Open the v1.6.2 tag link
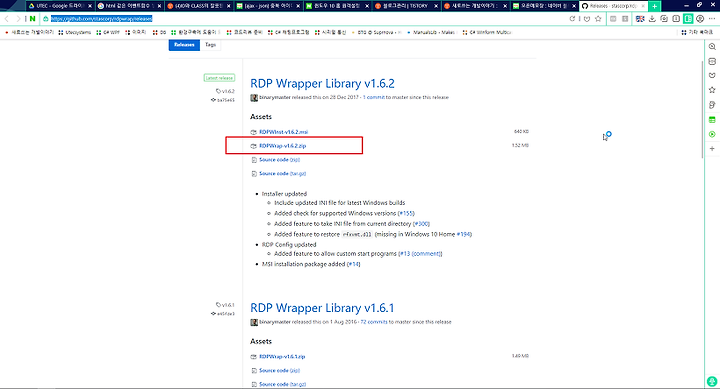Viewport: 720px width, 389px height. 225,91
